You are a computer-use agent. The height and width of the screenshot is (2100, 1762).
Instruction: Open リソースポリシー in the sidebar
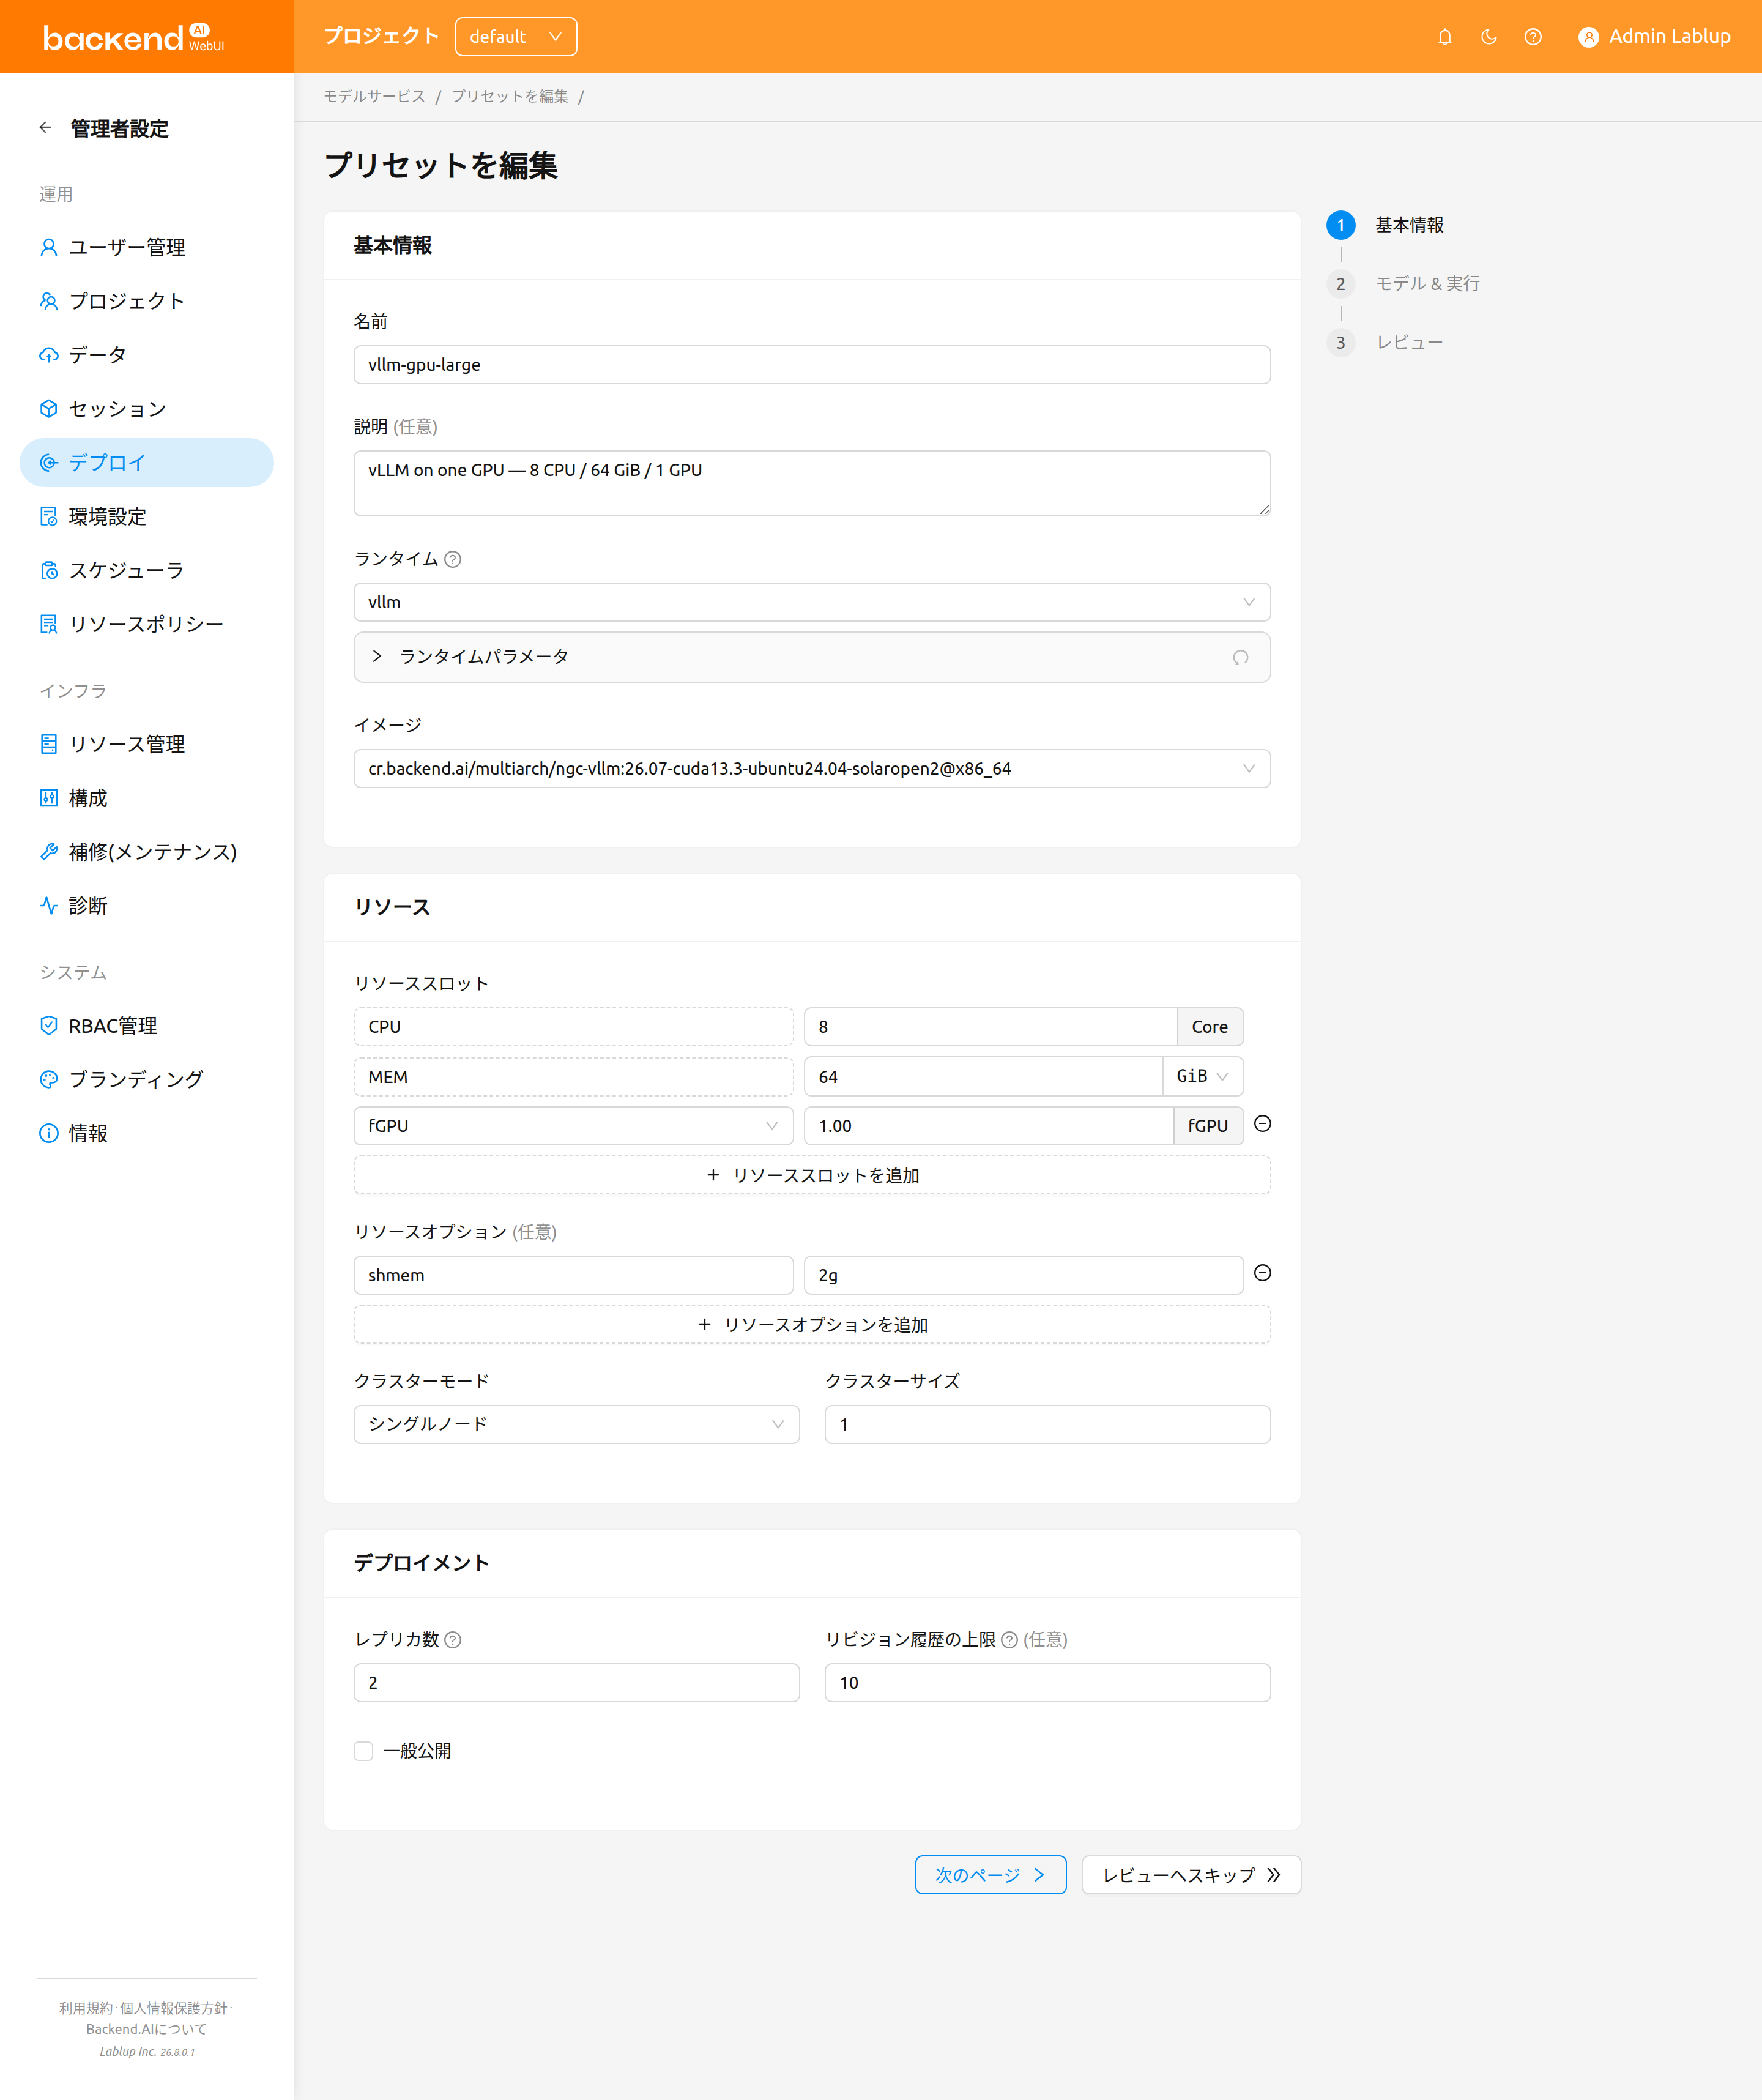[147, 624]
